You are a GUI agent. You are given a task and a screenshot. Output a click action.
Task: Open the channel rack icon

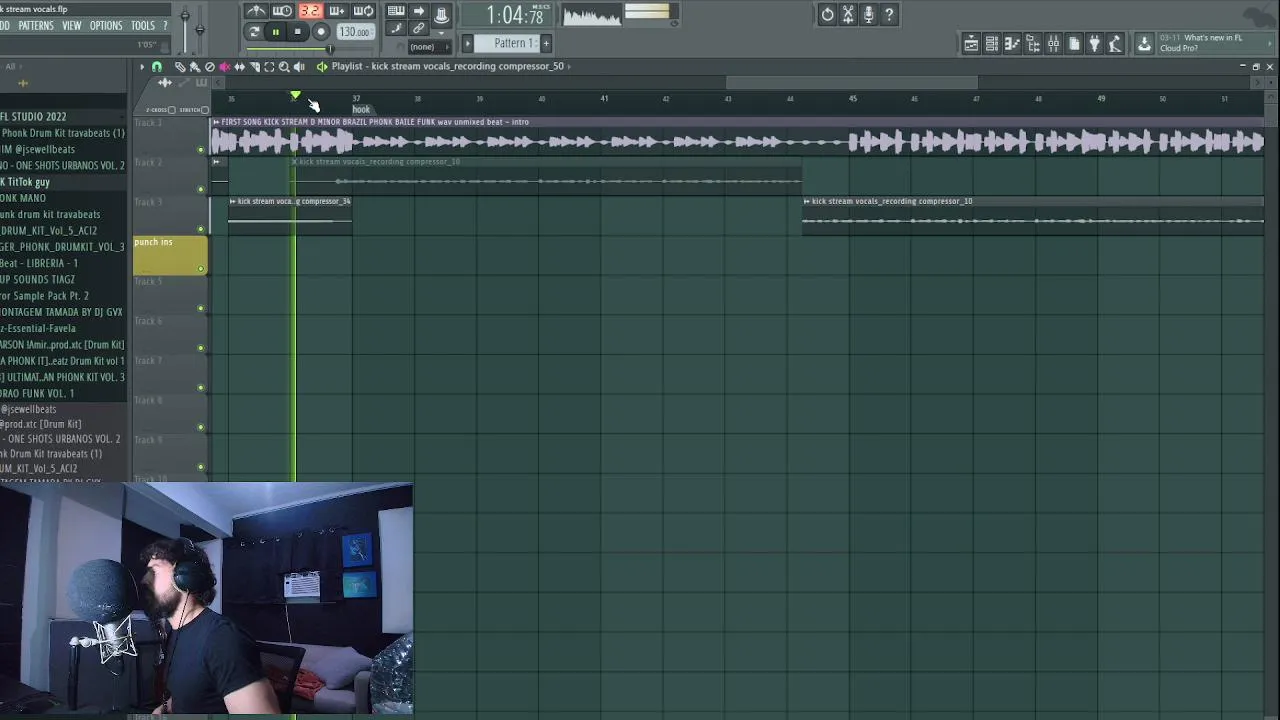click(992, 44)
